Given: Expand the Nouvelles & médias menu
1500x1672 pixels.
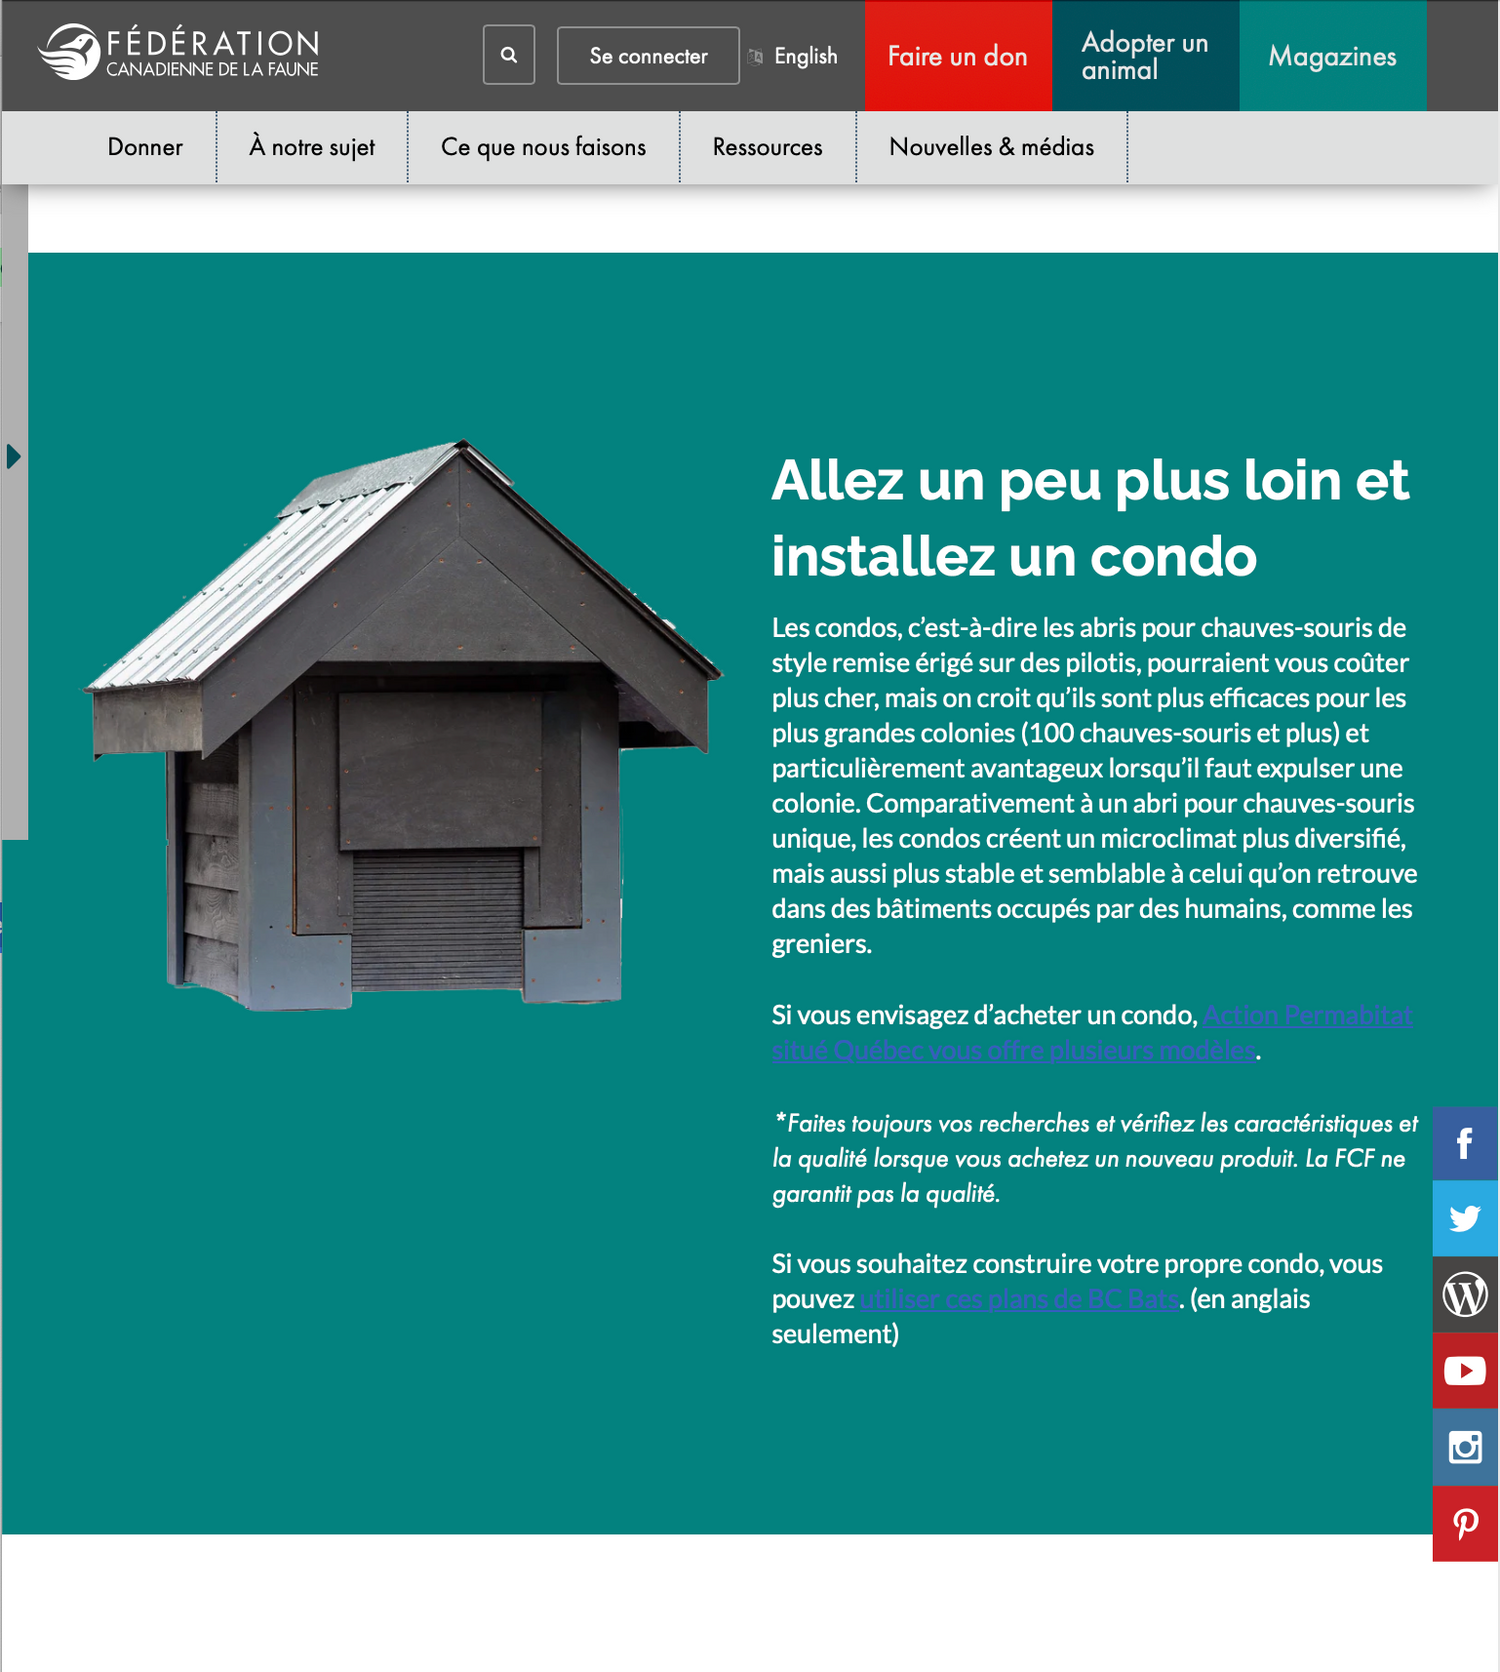Looking at the screenshot, I should 991,147.
